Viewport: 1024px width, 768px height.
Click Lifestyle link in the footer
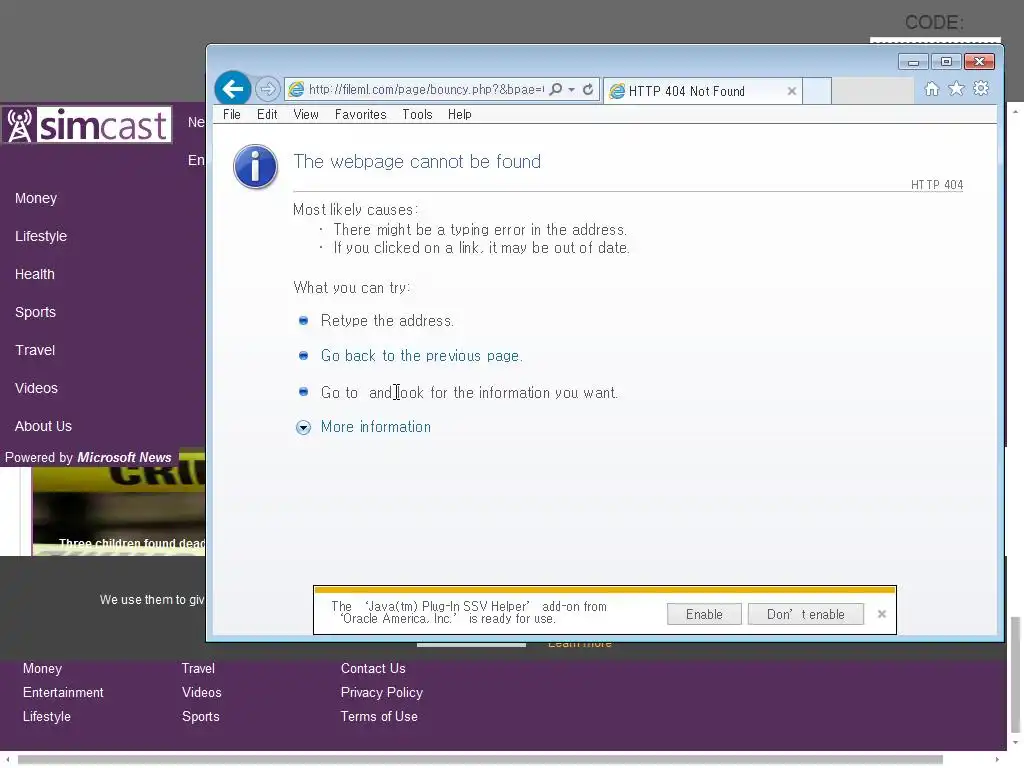click(46, 716)
